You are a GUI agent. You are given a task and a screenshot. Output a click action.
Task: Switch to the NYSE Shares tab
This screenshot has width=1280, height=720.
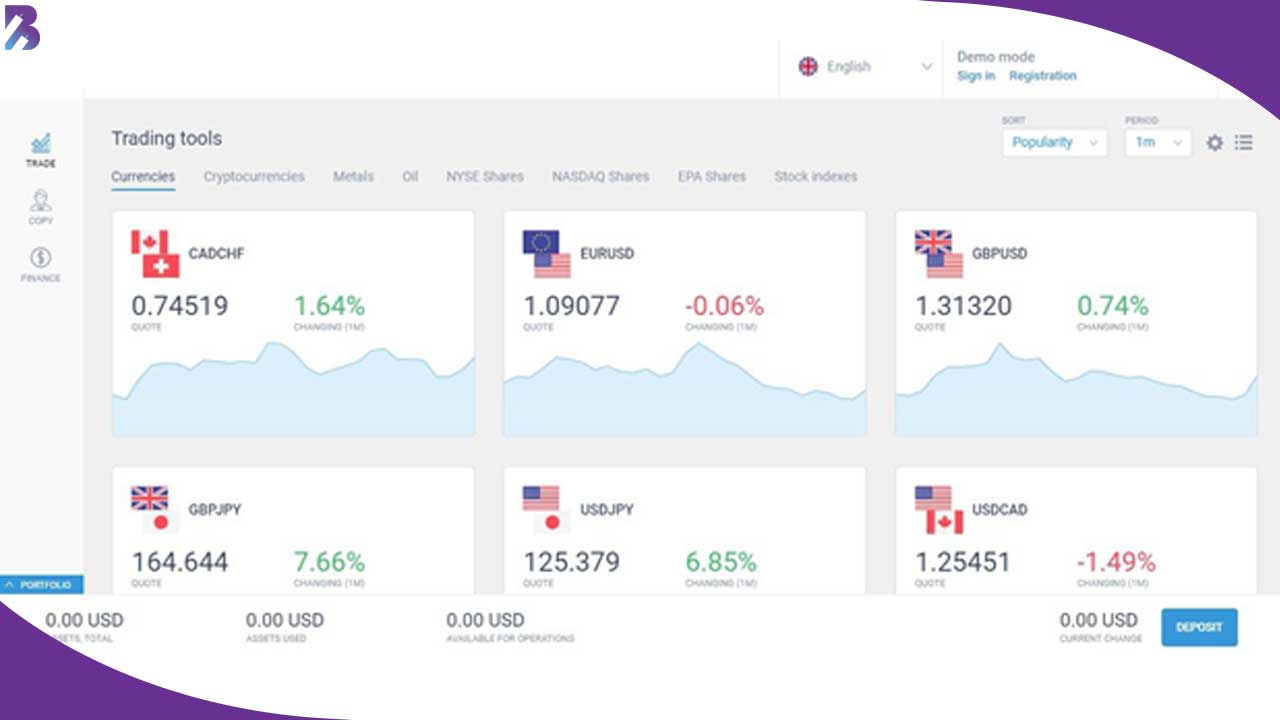click(x=485, y=177)
